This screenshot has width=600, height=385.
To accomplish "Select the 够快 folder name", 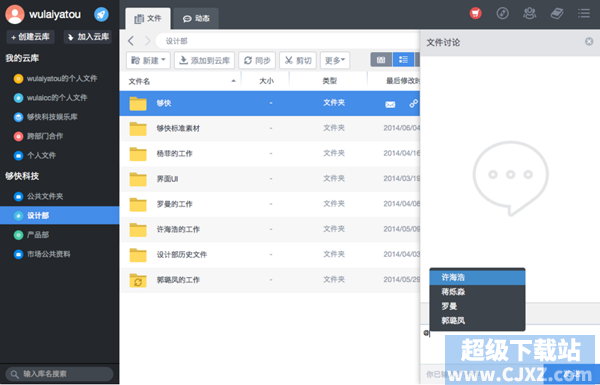I will point(164,103).
